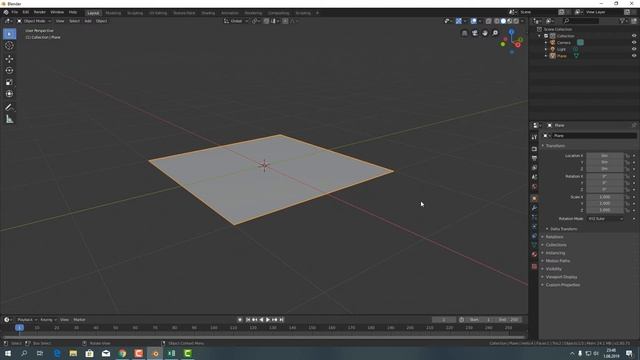Enable solid viewport shading
Image resolution: width=640 pixels, height=360 pixels.
click(x=503, y=21)
